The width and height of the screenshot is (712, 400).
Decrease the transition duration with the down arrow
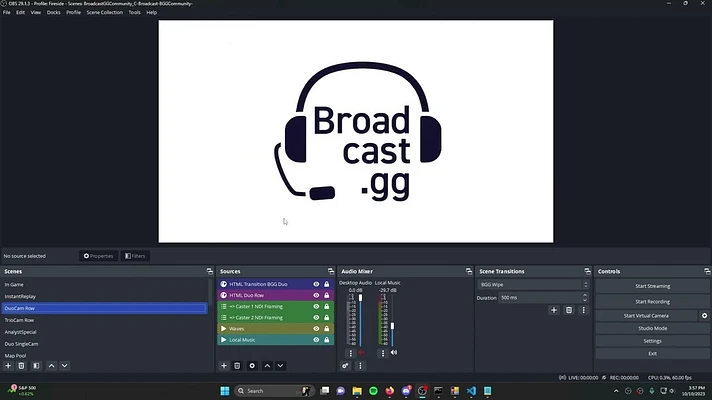click(x=585, y=300)
